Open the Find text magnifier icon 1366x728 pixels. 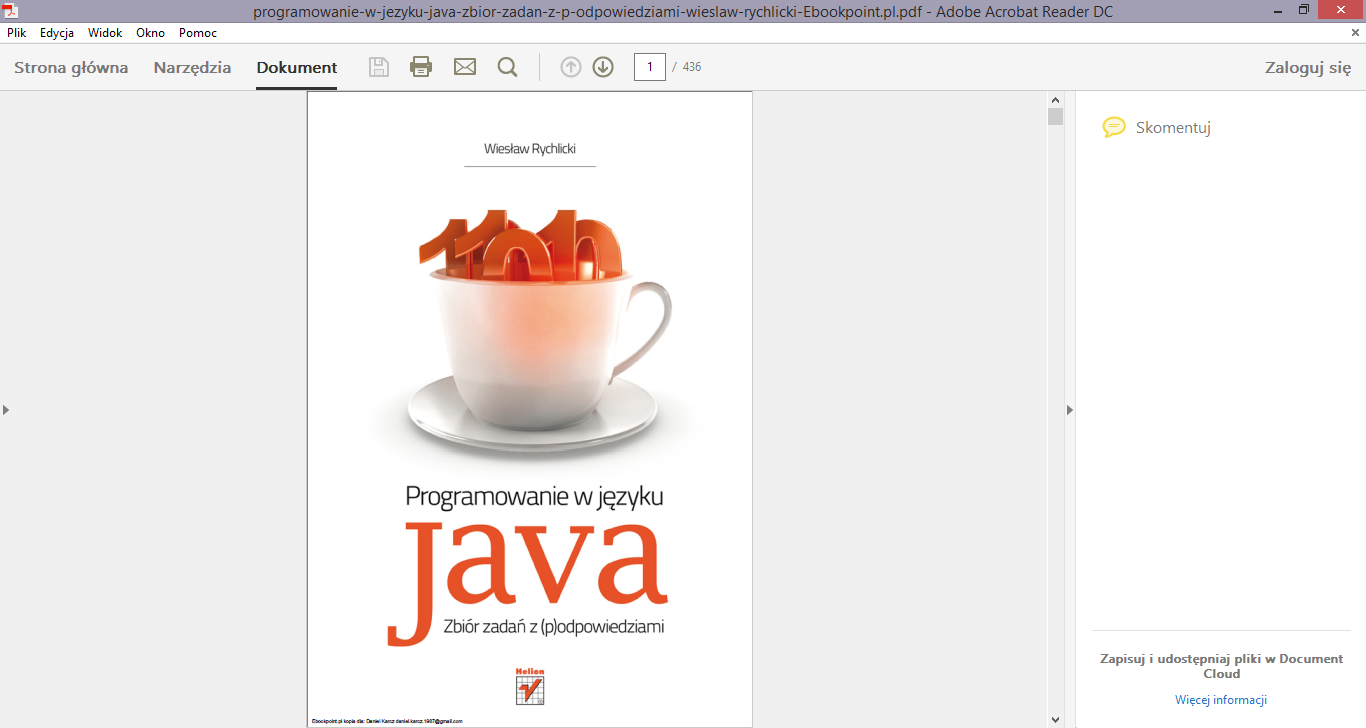[x=508, y=67]
